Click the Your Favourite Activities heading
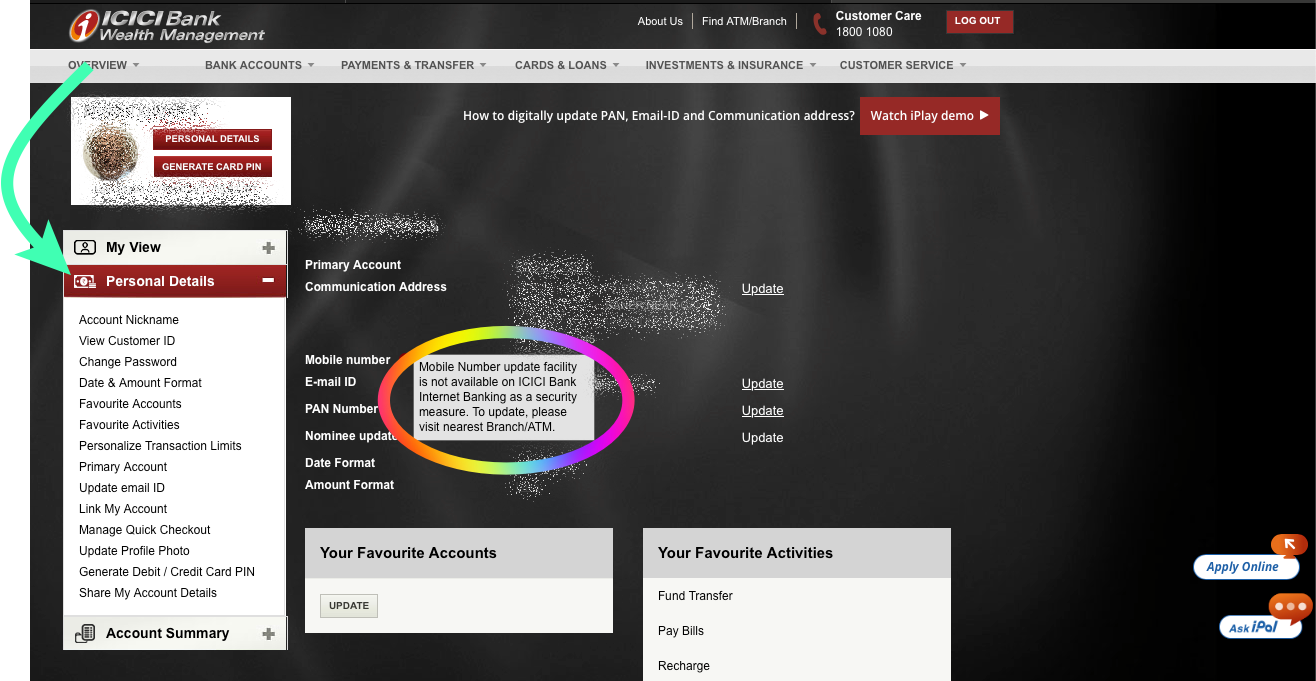1316x681 pixels. tap(745, 553)
